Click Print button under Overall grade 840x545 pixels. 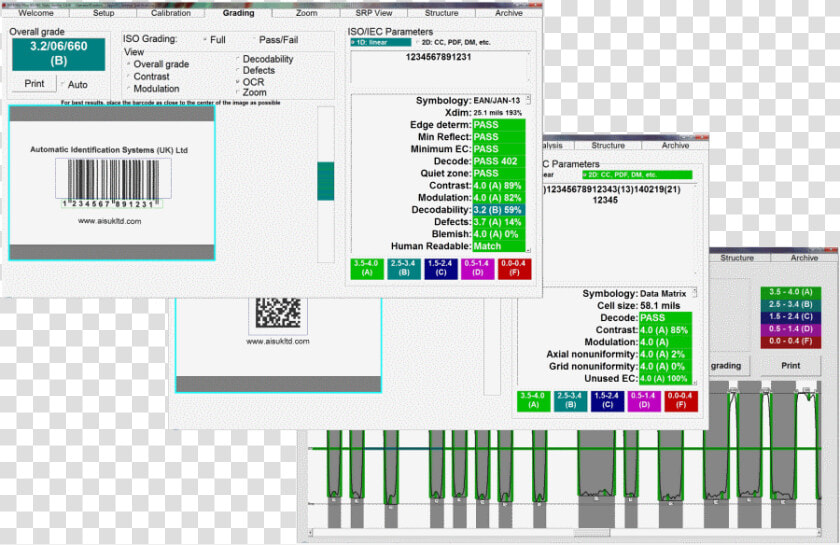pyautogui.click(x=34, y=84)
